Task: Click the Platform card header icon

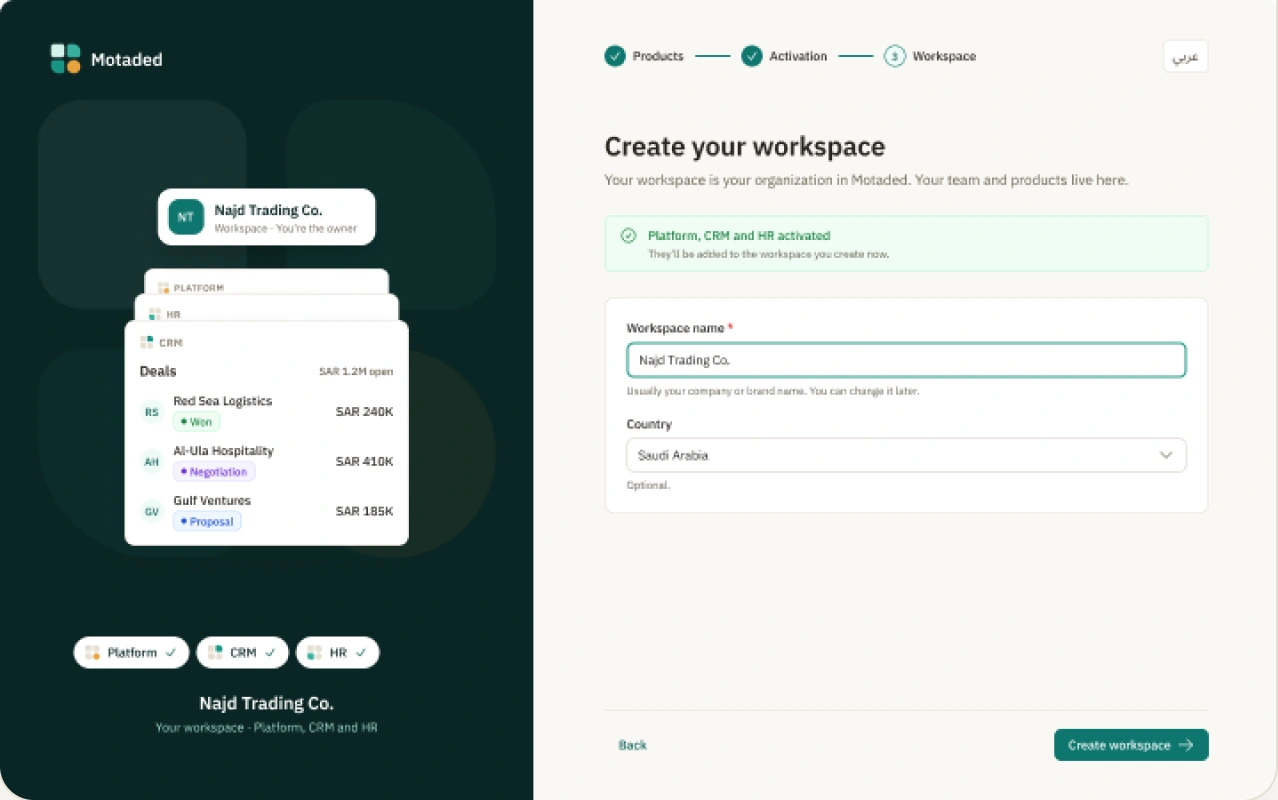Action: point(164,288)
